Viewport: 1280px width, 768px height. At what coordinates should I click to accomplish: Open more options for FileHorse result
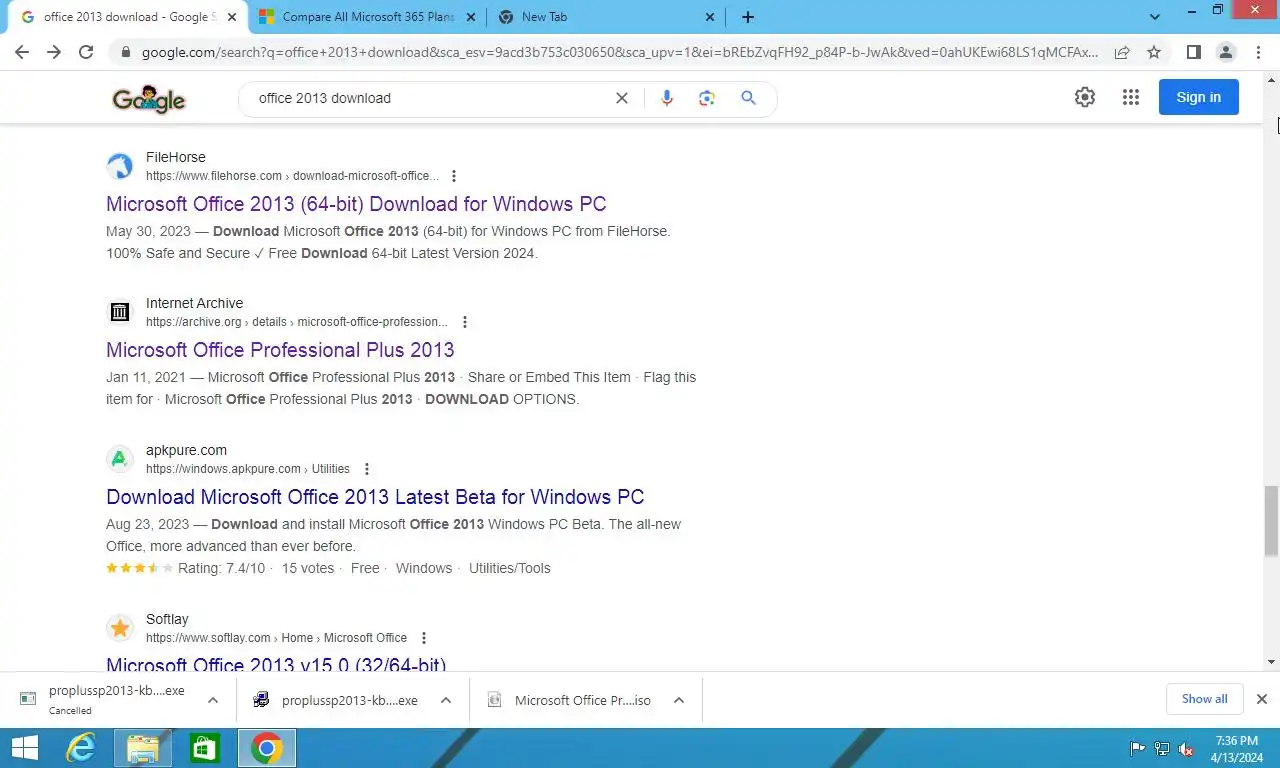point(453,176)
